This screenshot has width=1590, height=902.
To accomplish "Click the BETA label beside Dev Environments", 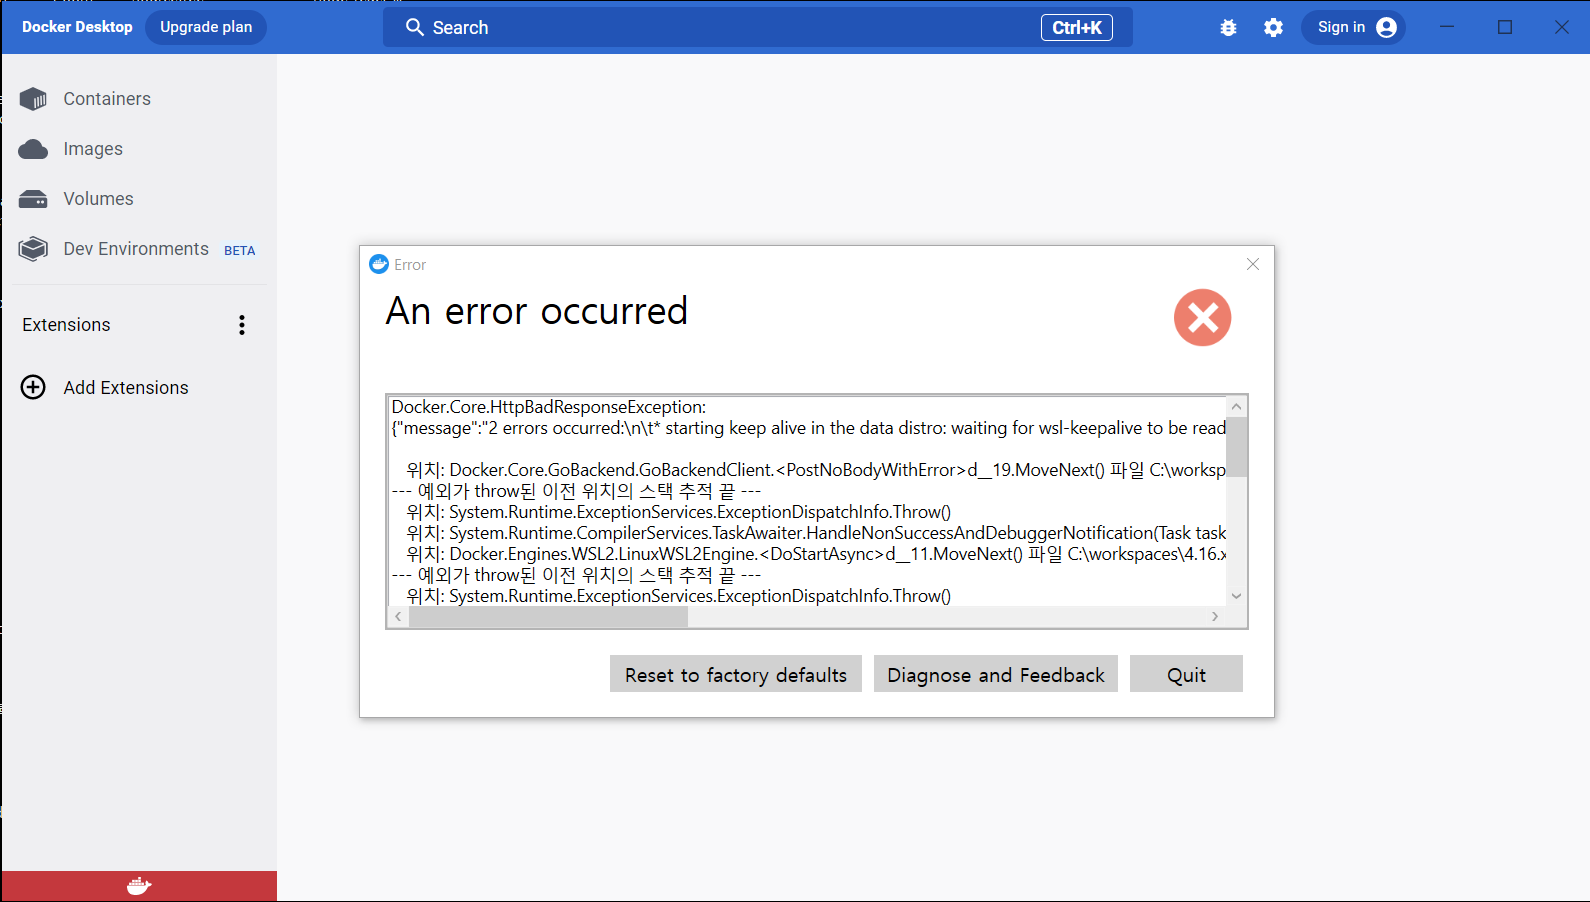I will pyautogui.click(x=240, y=251).
